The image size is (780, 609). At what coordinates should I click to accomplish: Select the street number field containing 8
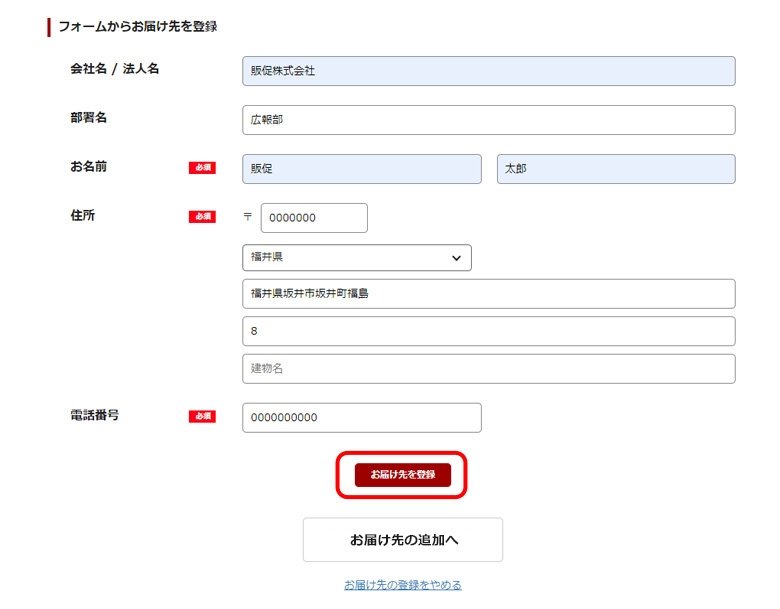pos(488,331)
